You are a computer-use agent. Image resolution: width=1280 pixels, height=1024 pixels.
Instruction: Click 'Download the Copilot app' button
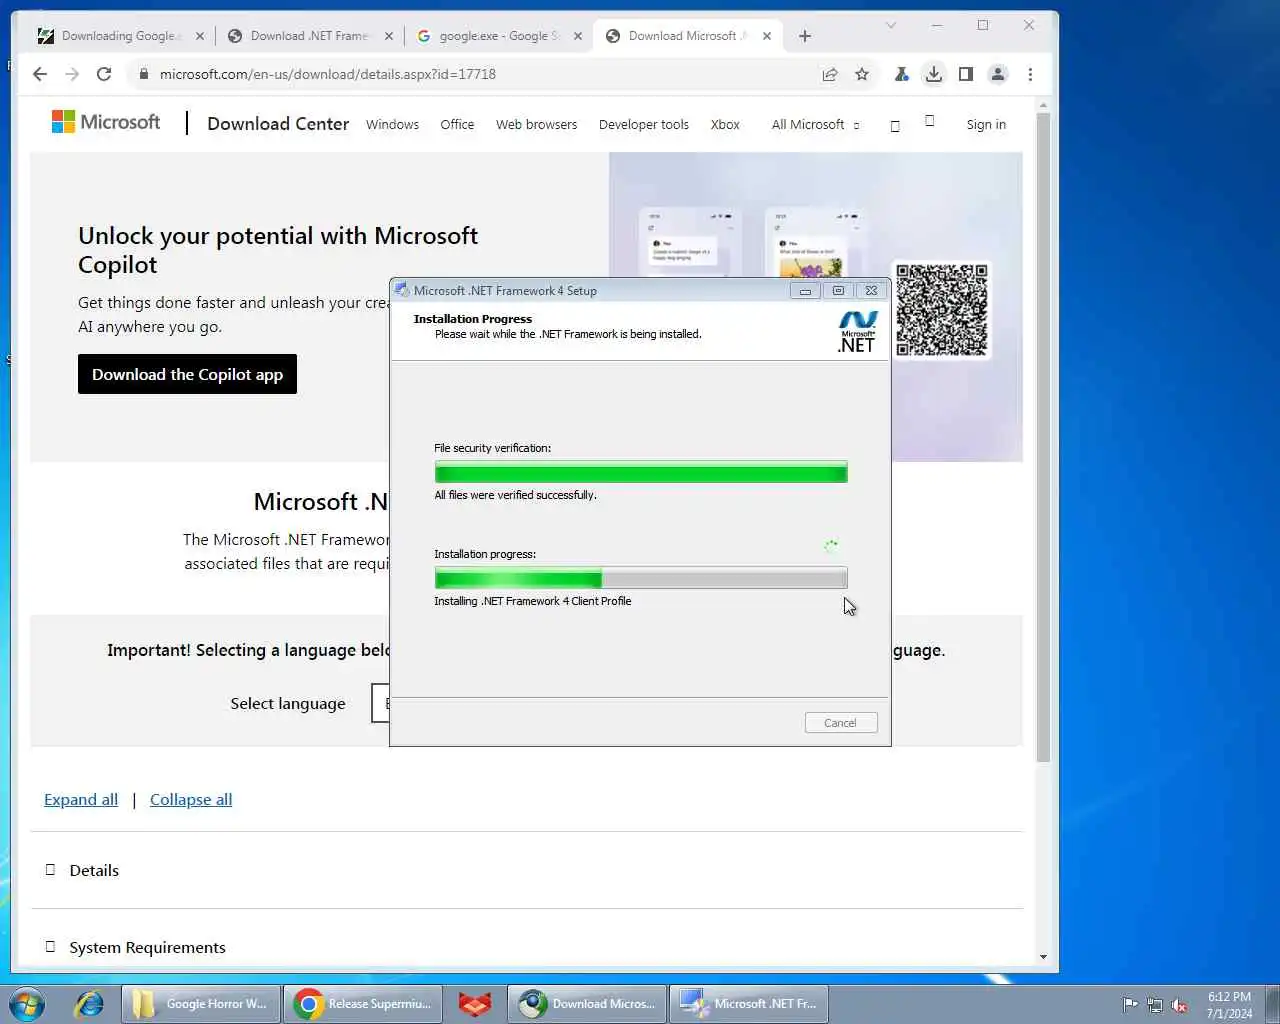click(187, 374)
